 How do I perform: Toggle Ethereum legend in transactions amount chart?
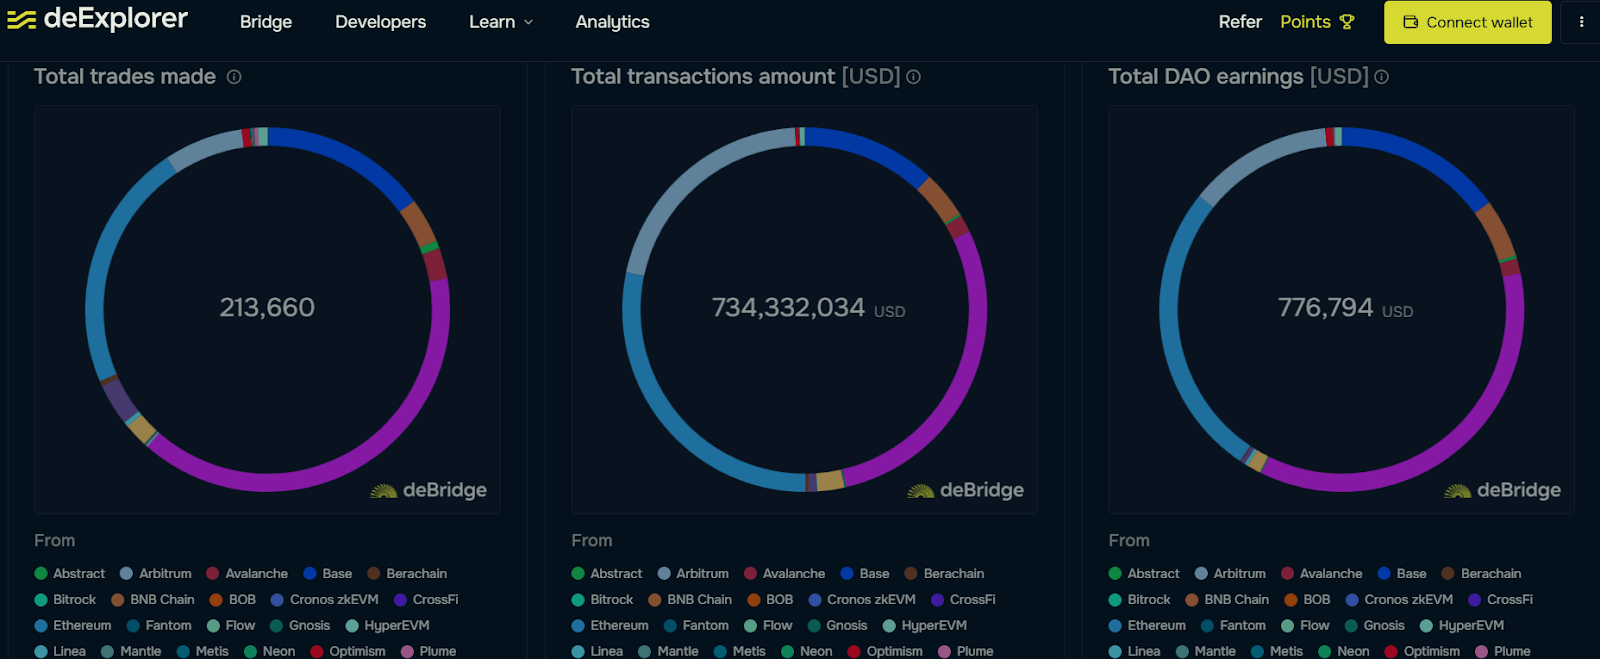pos(610,626)
